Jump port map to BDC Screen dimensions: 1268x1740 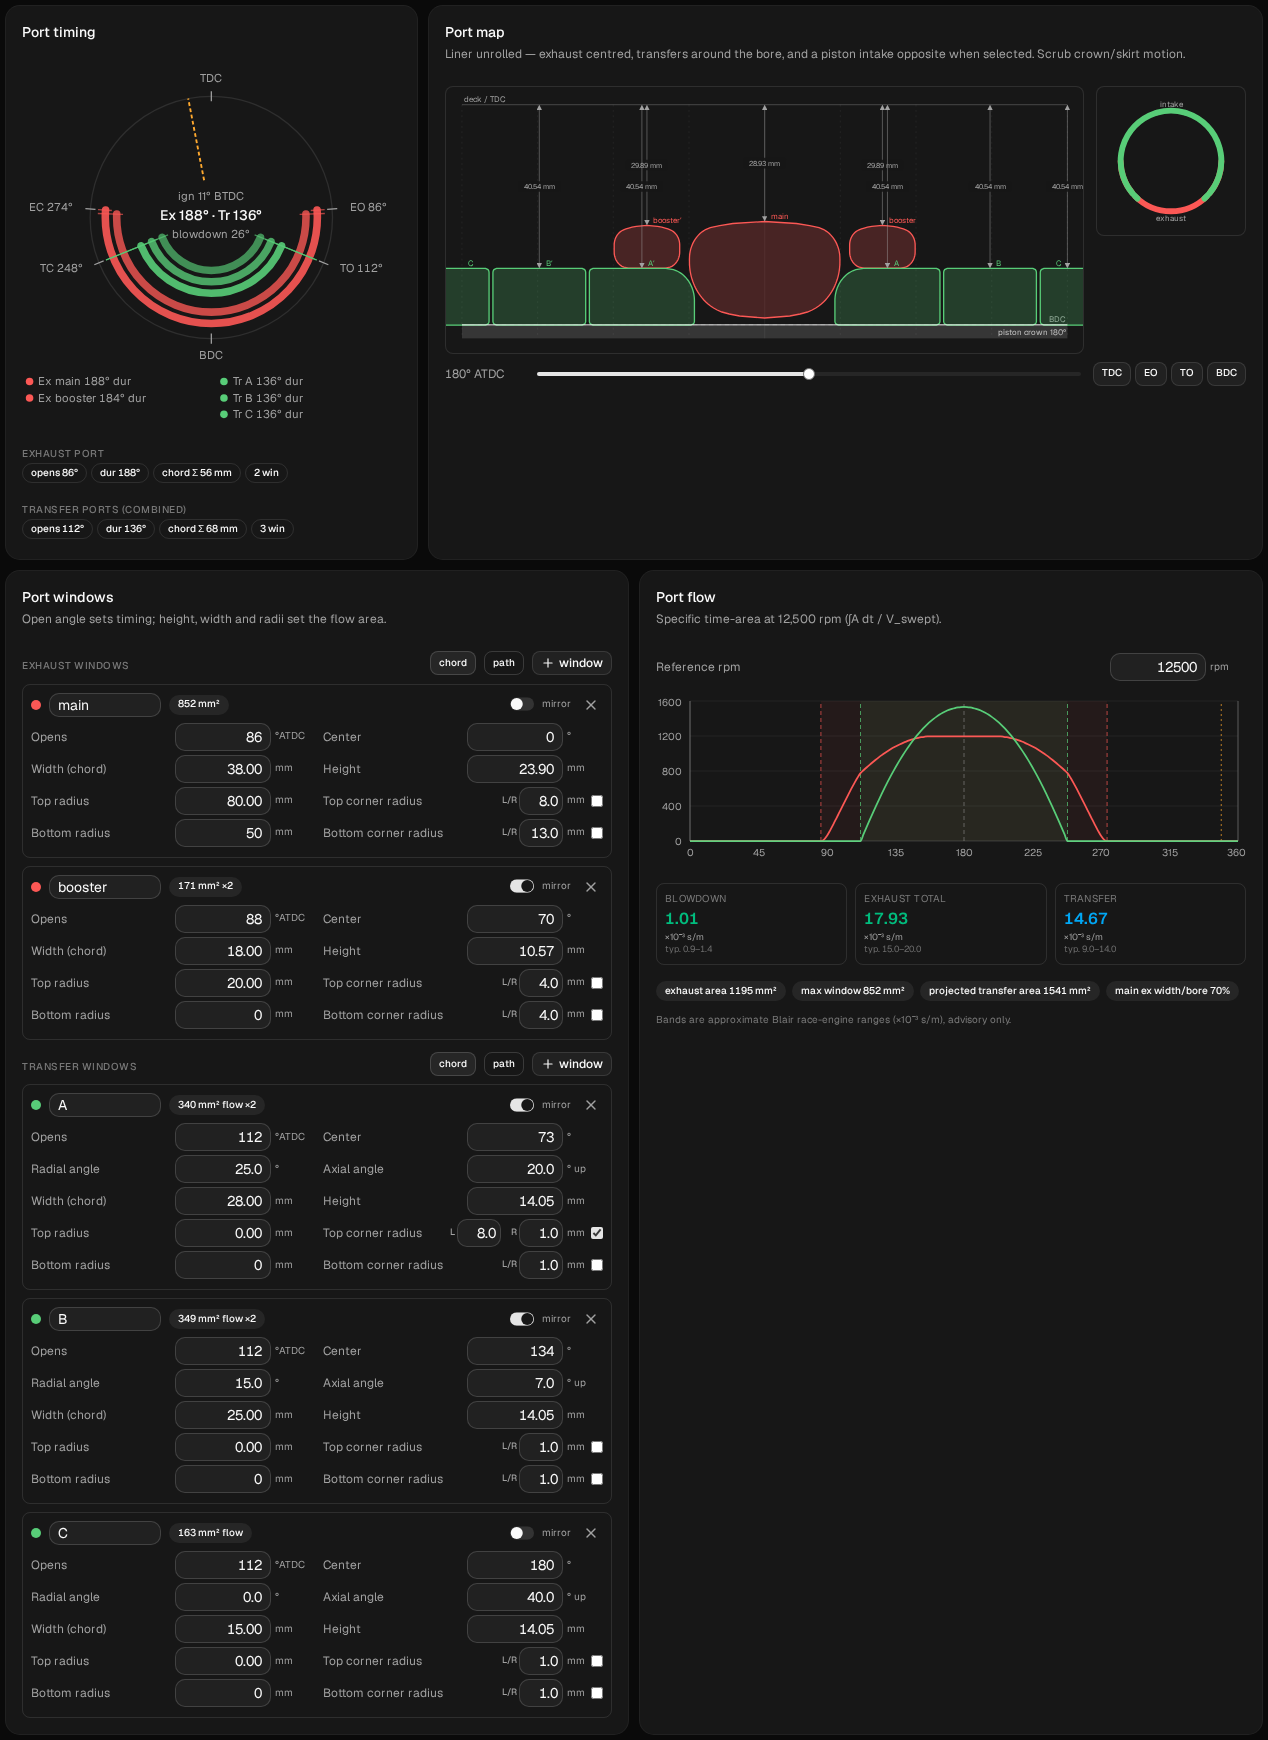click(x=1227, y=373)
